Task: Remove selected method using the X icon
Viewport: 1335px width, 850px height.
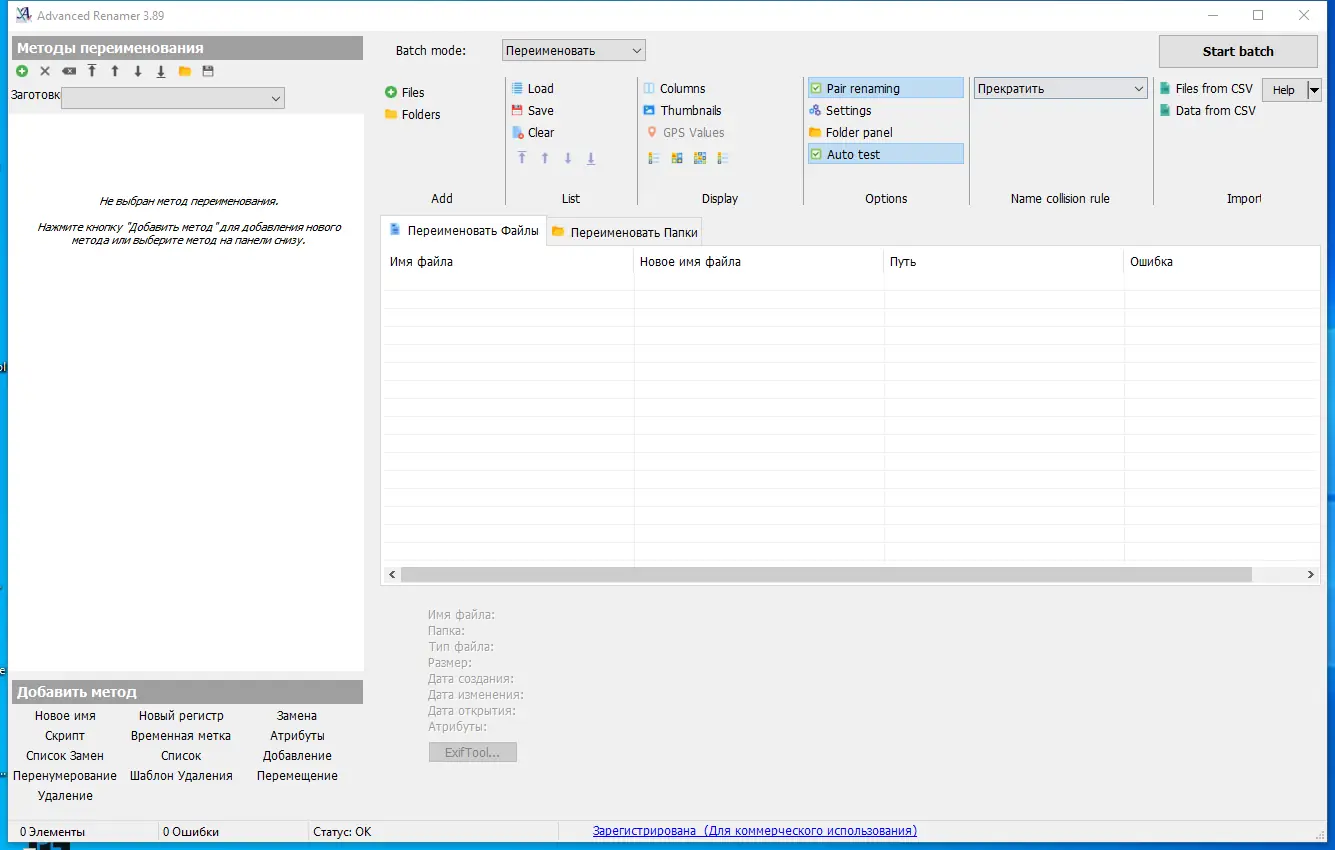Action: [x=44, y=70]
